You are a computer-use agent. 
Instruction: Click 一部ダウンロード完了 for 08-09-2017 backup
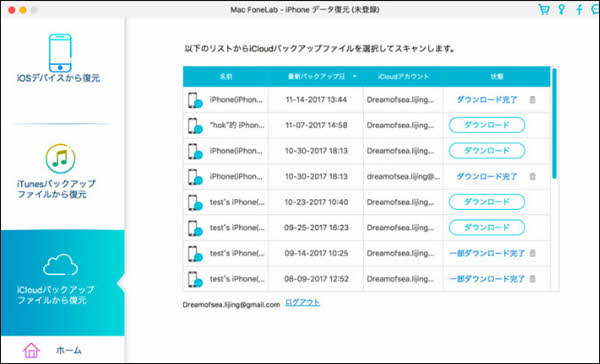click(x=486, y=279)
